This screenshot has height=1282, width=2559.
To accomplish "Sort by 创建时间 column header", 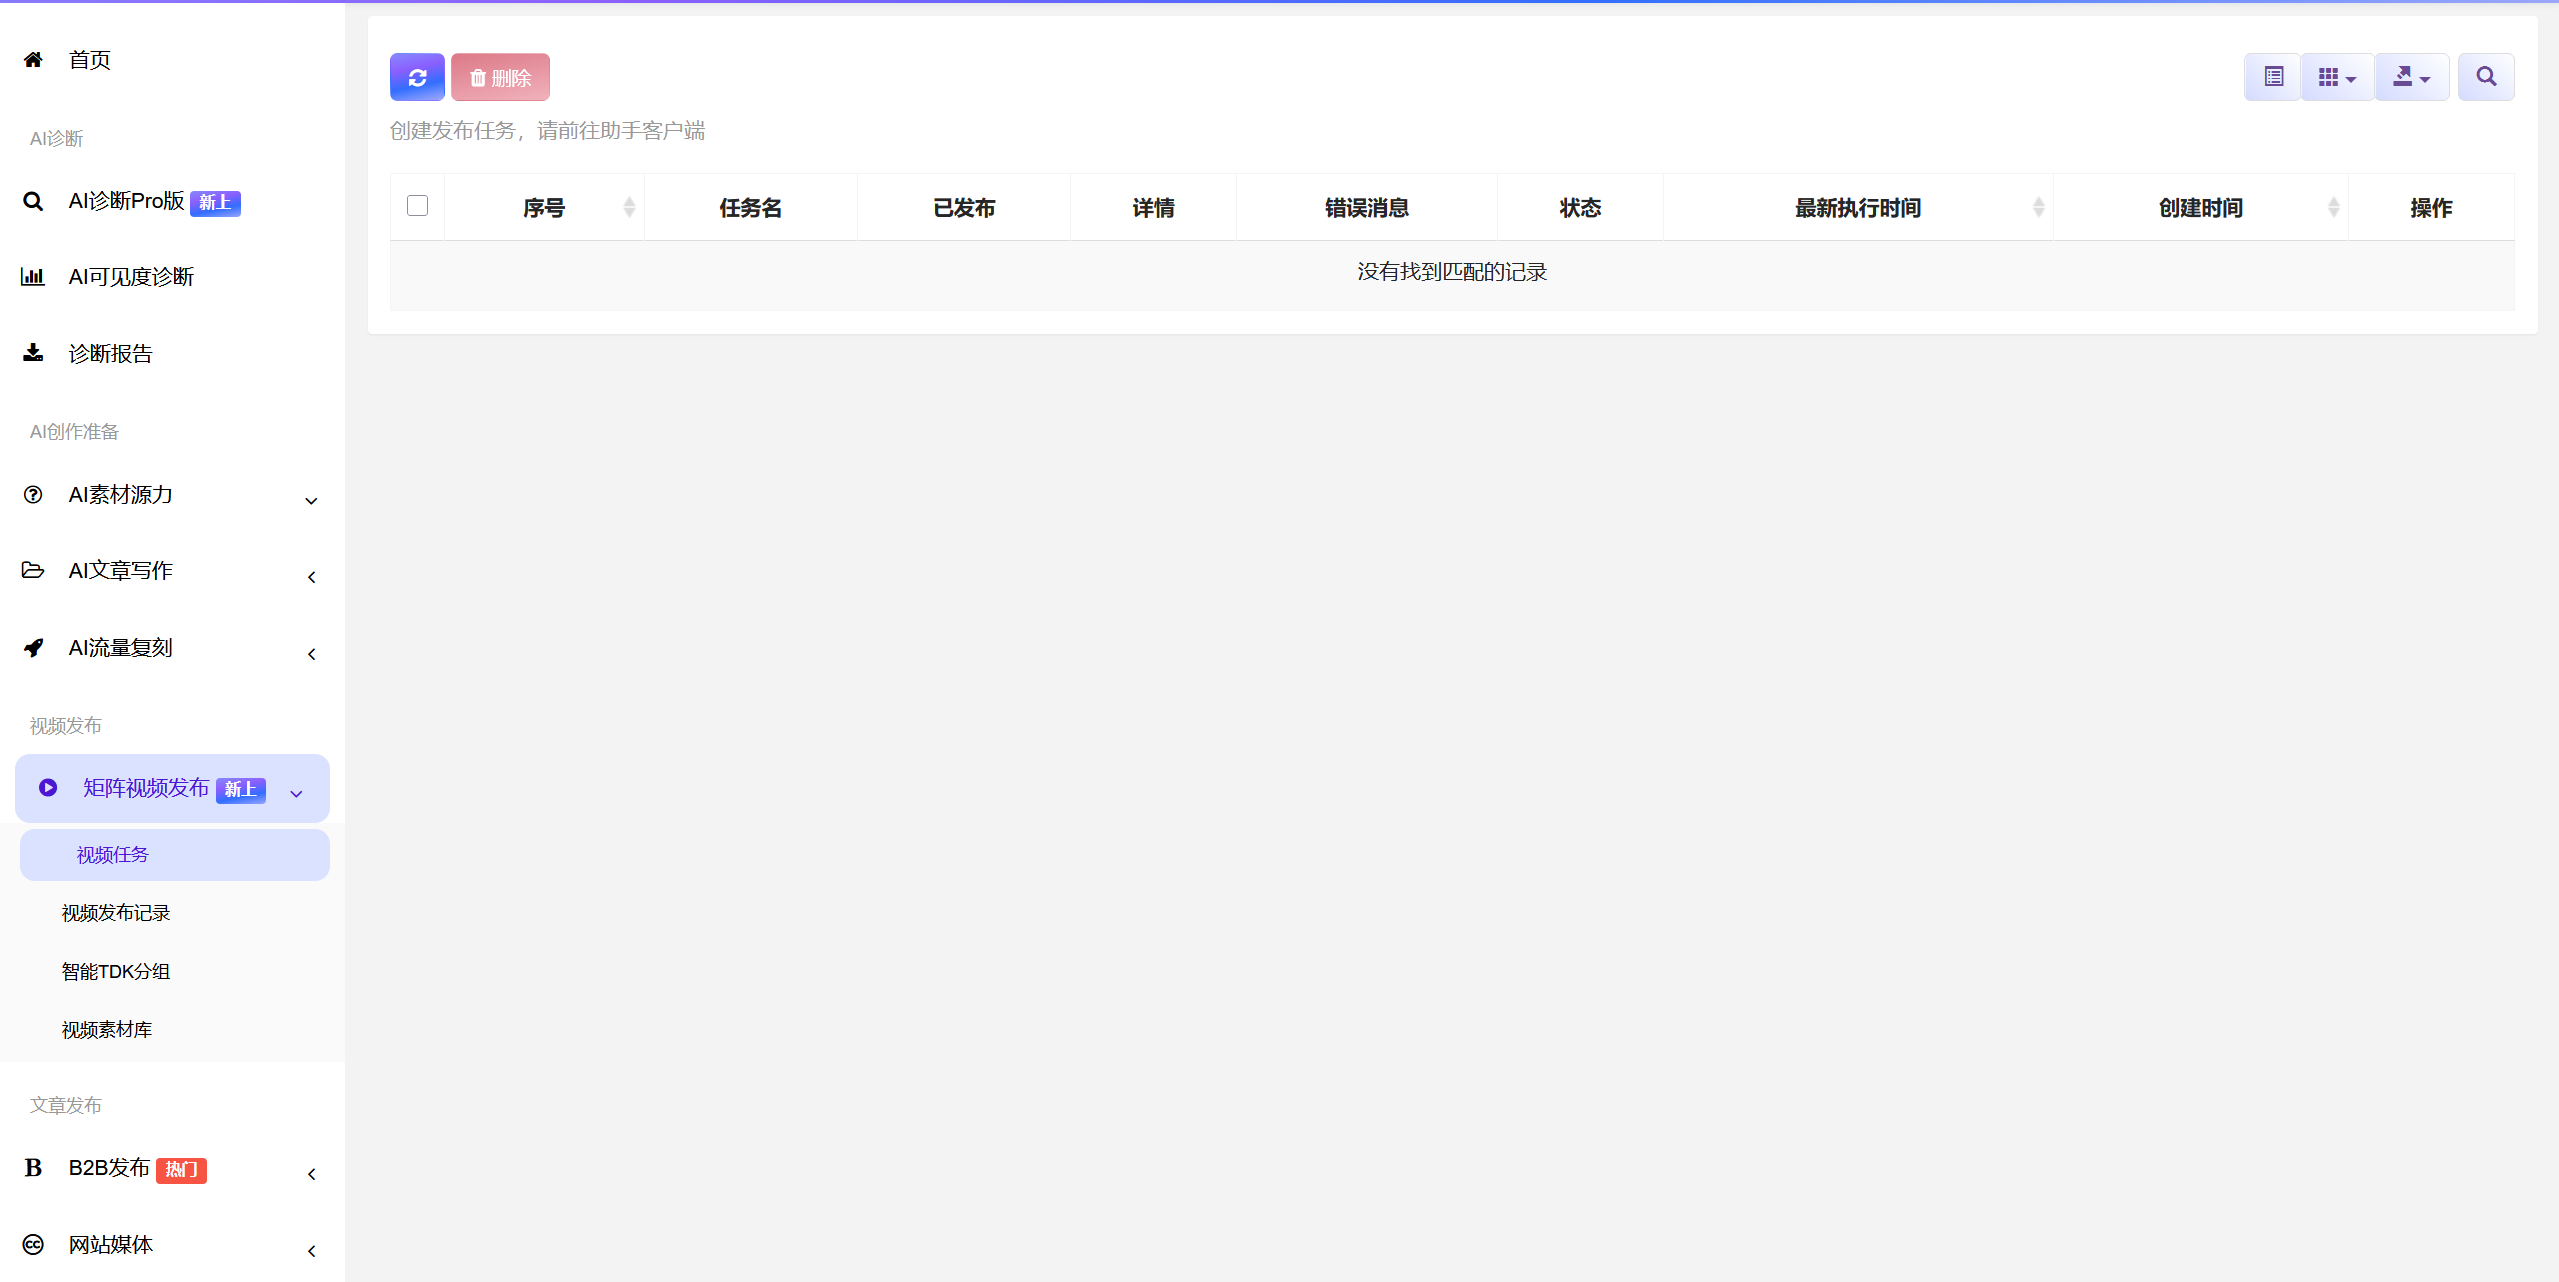I will (x=2201, y=207).
